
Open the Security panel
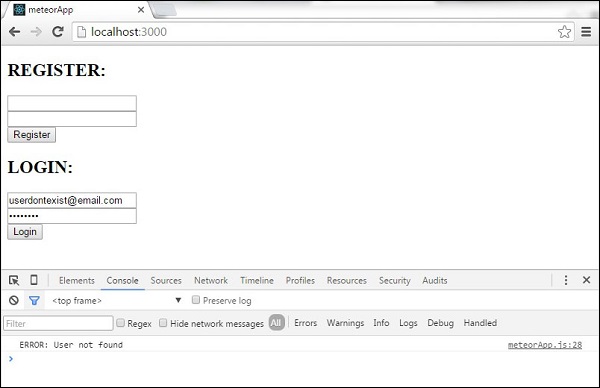[x=395, y=280]
